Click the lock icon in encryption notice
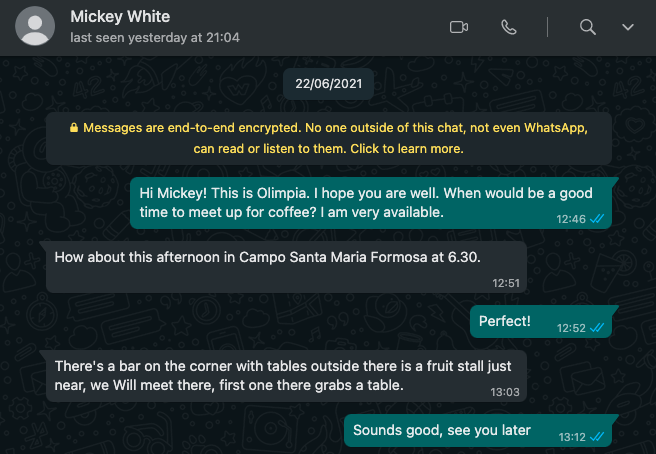This screenshot has height=454, width=656. click(74, 128)
